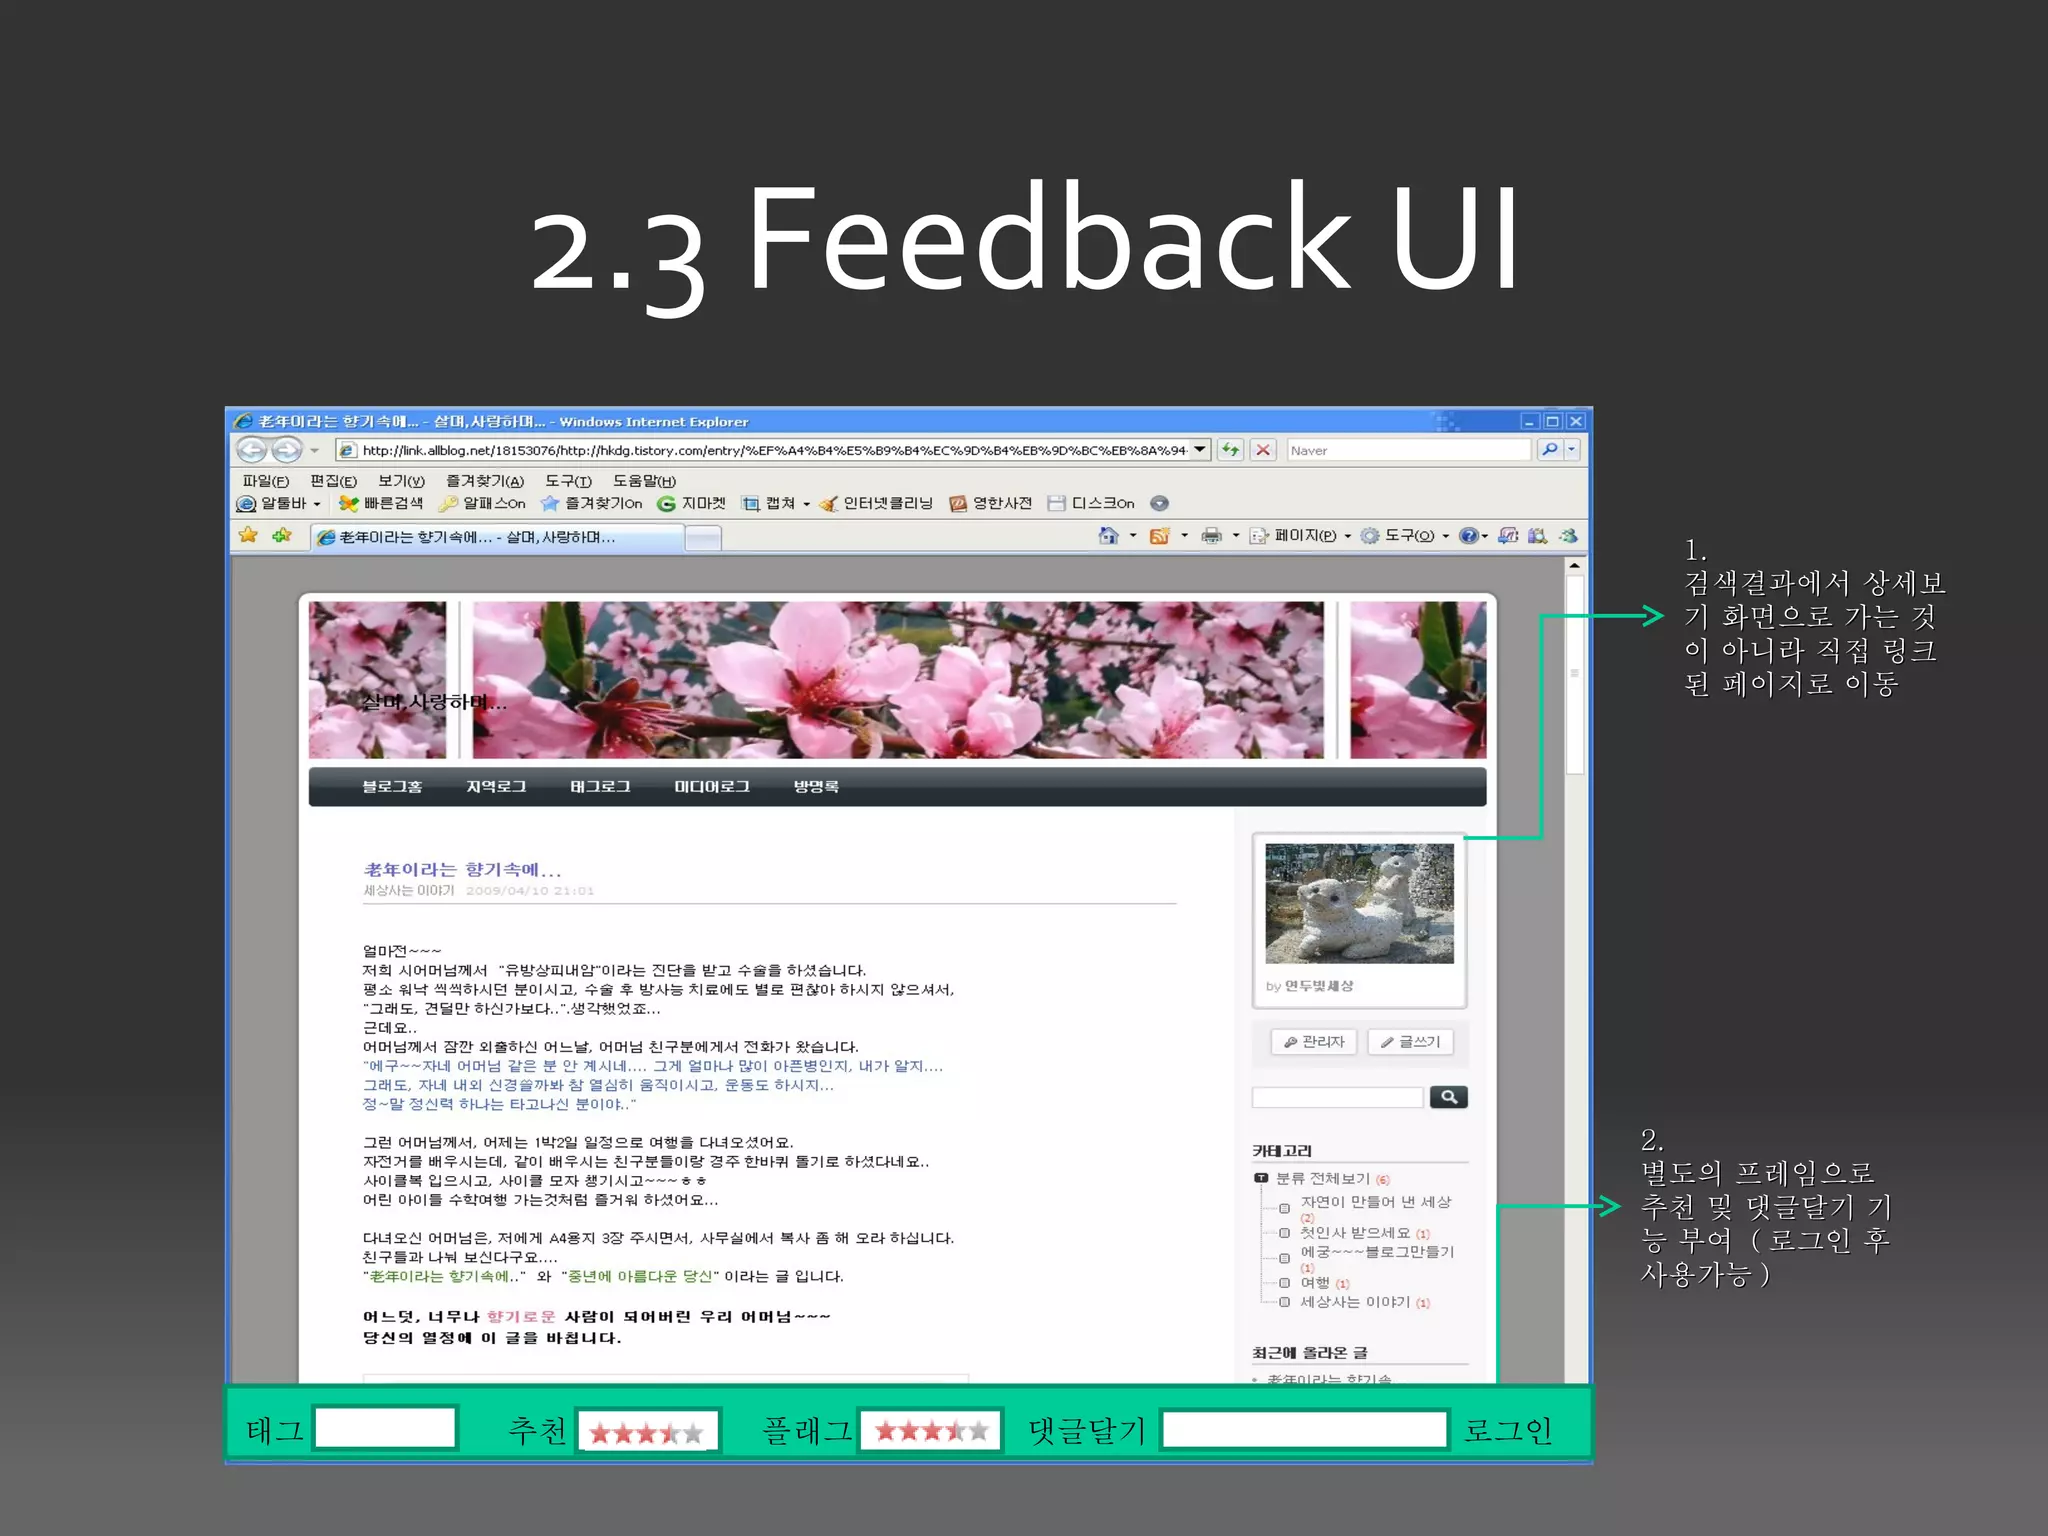Screen dimensions: 2048x1536
Task: Open the 보기(V) menu
Action: 401,481
